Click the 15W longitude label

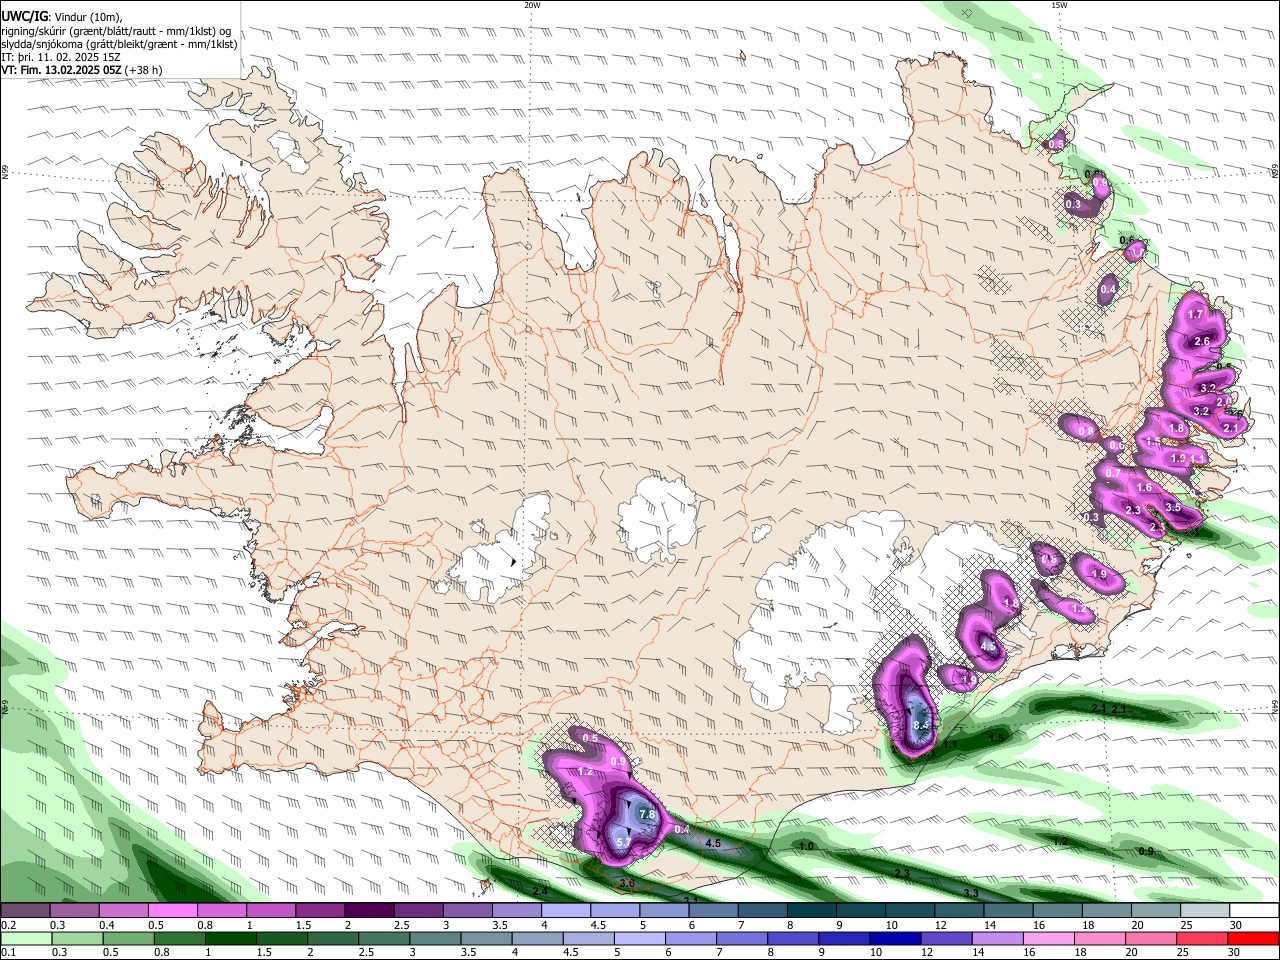(x=1059, y=5)
